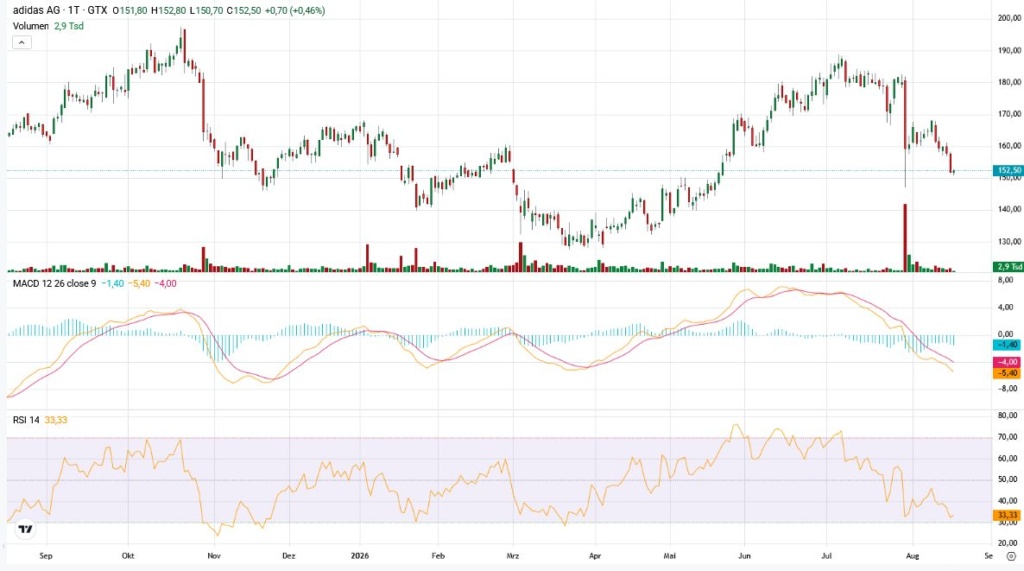Click the orange -5,40 MACD line tag
This screenshot has width=1024, height=571.
1006,373
